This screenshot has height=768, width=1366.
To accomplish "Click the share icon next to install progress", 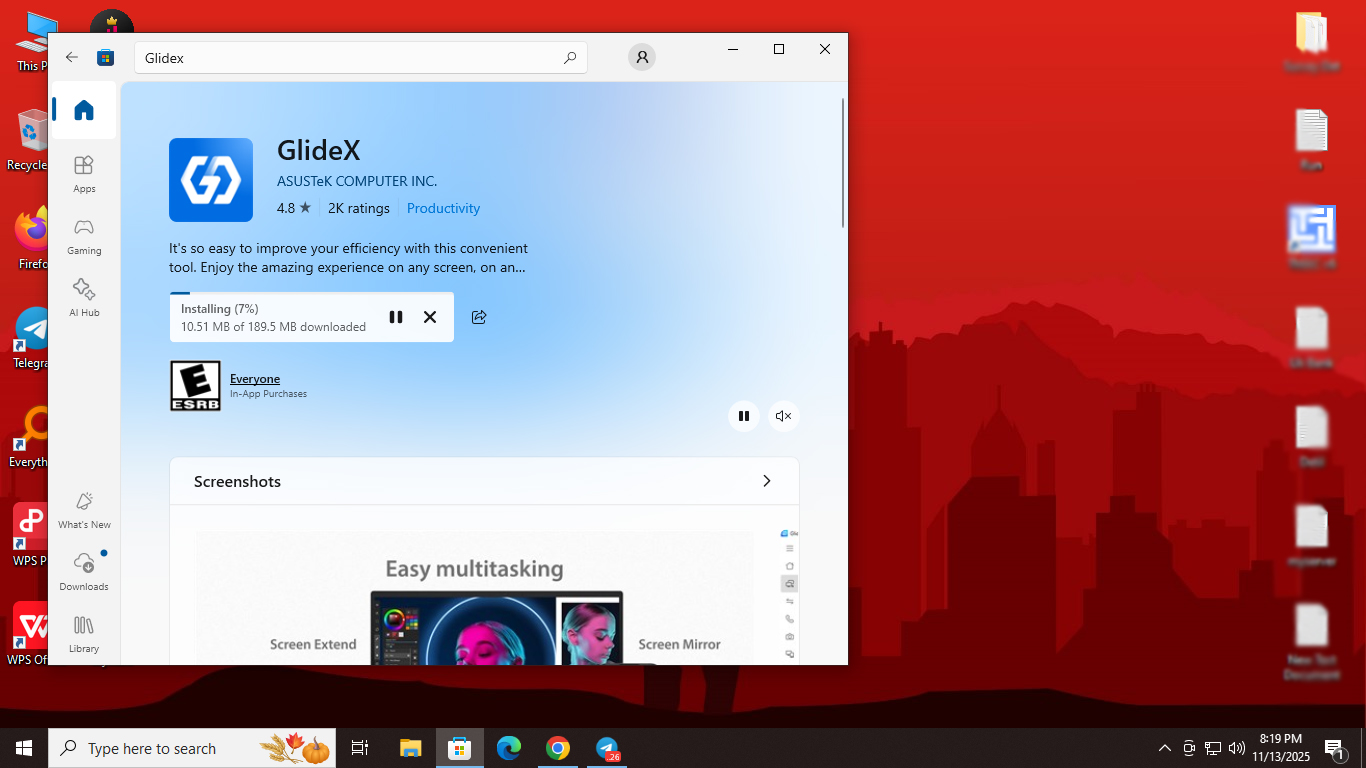I will coord(479,317).
